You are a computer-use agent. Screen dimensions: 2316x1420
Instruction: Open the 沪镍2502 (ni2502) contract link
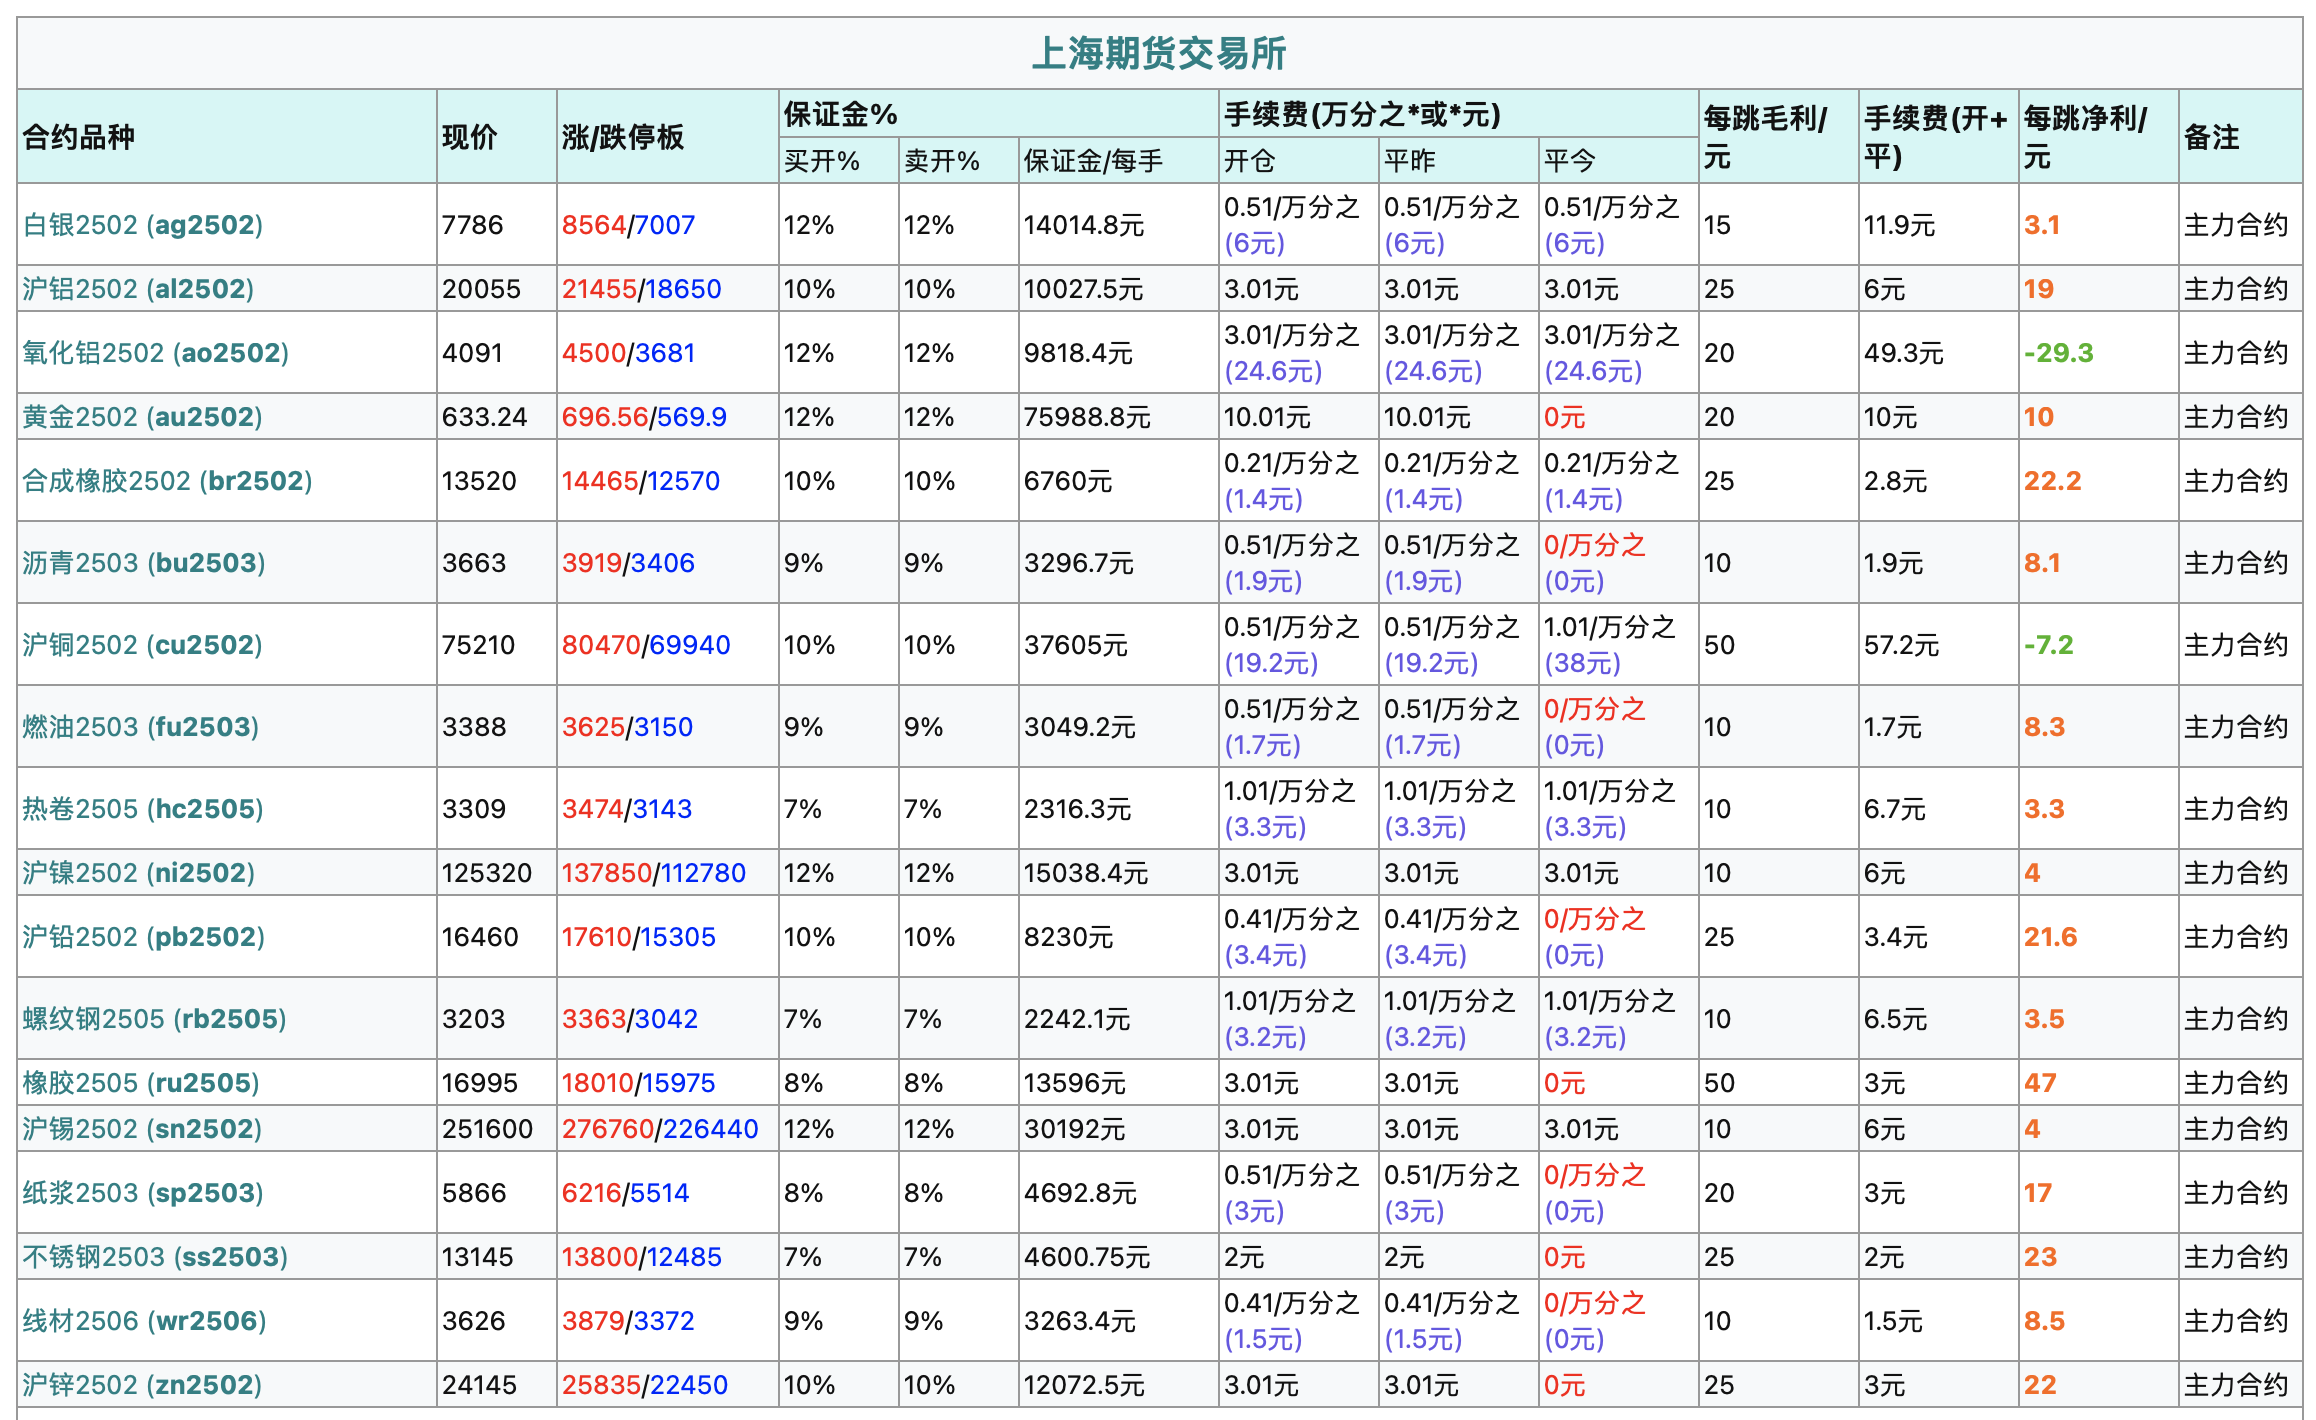[x=138, y=873]
